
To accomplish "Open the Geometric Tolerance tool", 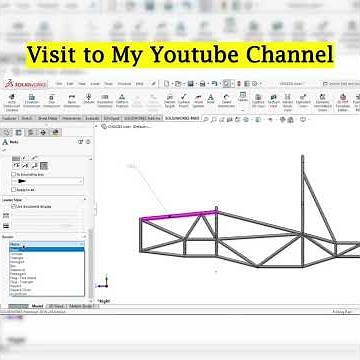I will (105, 101).
